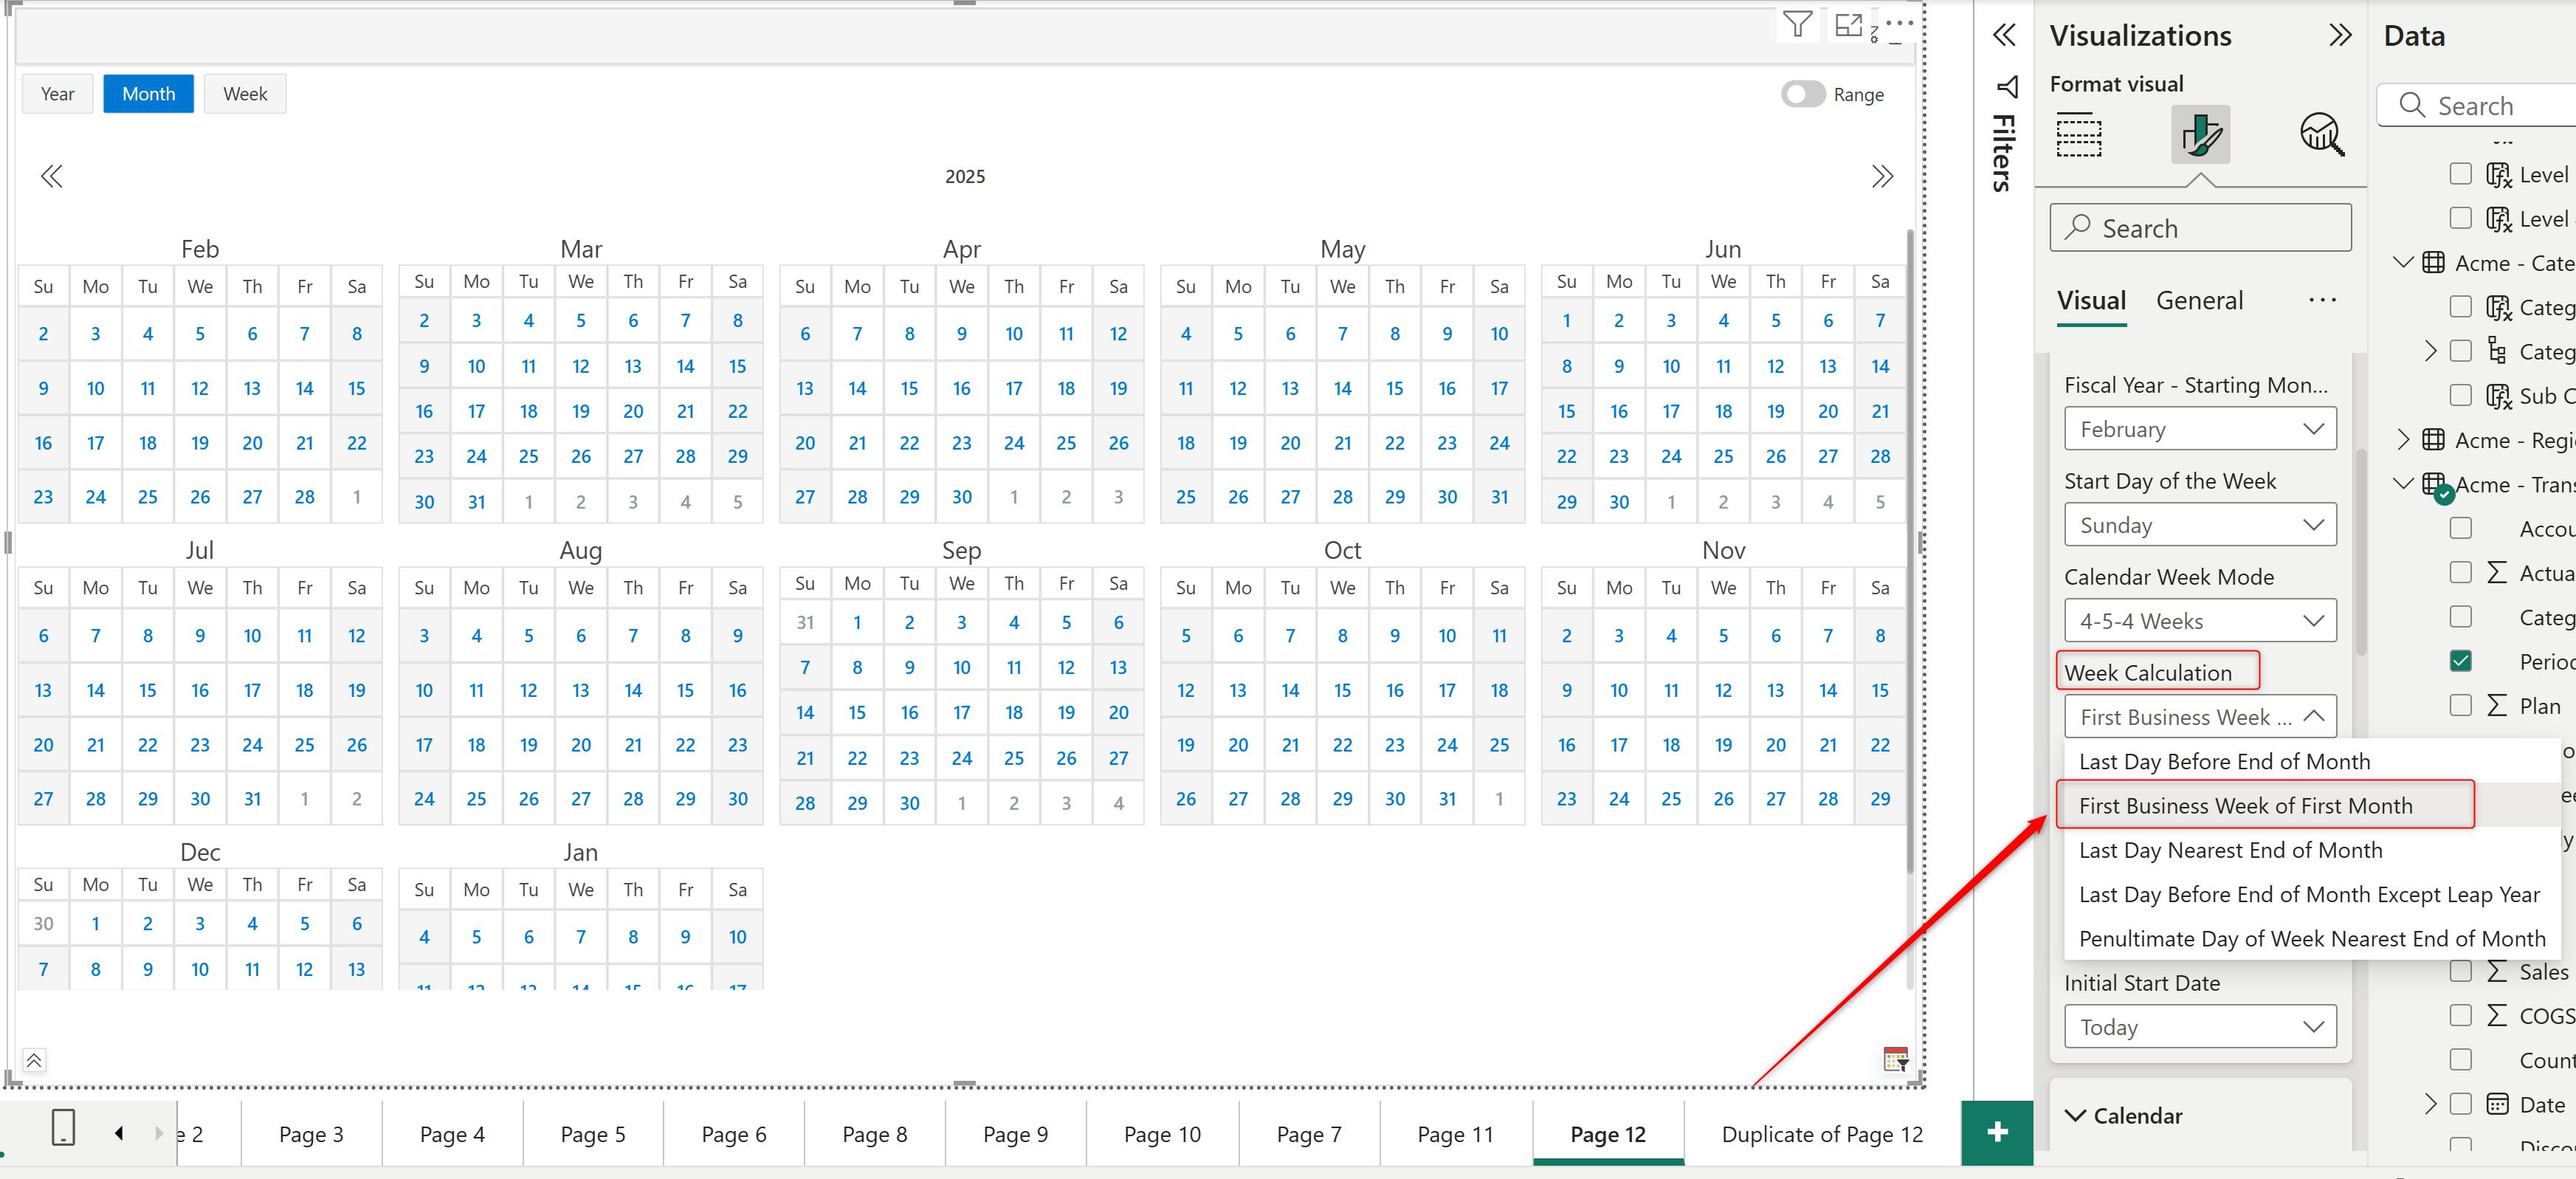Go to next year with the double-right arrow
2576x1179 pixels.
point(1881,177)
